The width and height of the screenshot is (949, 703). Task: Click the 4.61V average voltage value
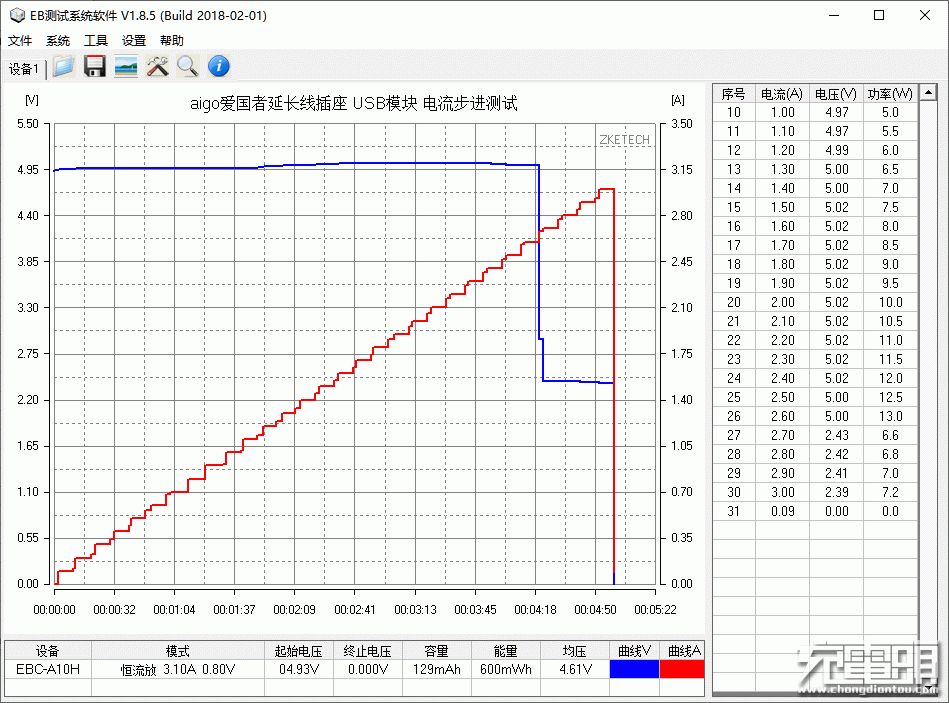tap(575, 669)
